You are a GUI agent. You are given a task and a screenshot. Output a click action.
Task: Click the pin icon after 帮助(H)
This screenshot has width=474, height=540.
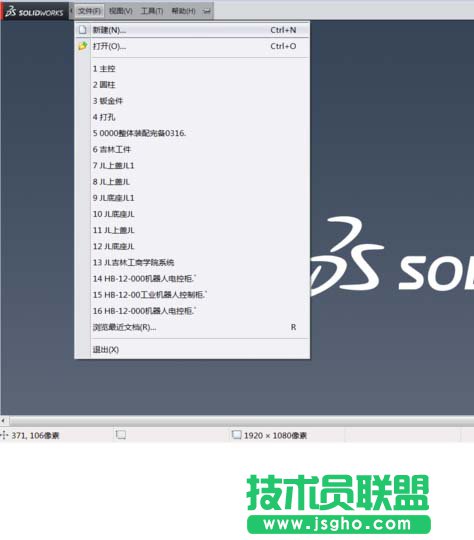pyautogui.click(x=206, y=11)
